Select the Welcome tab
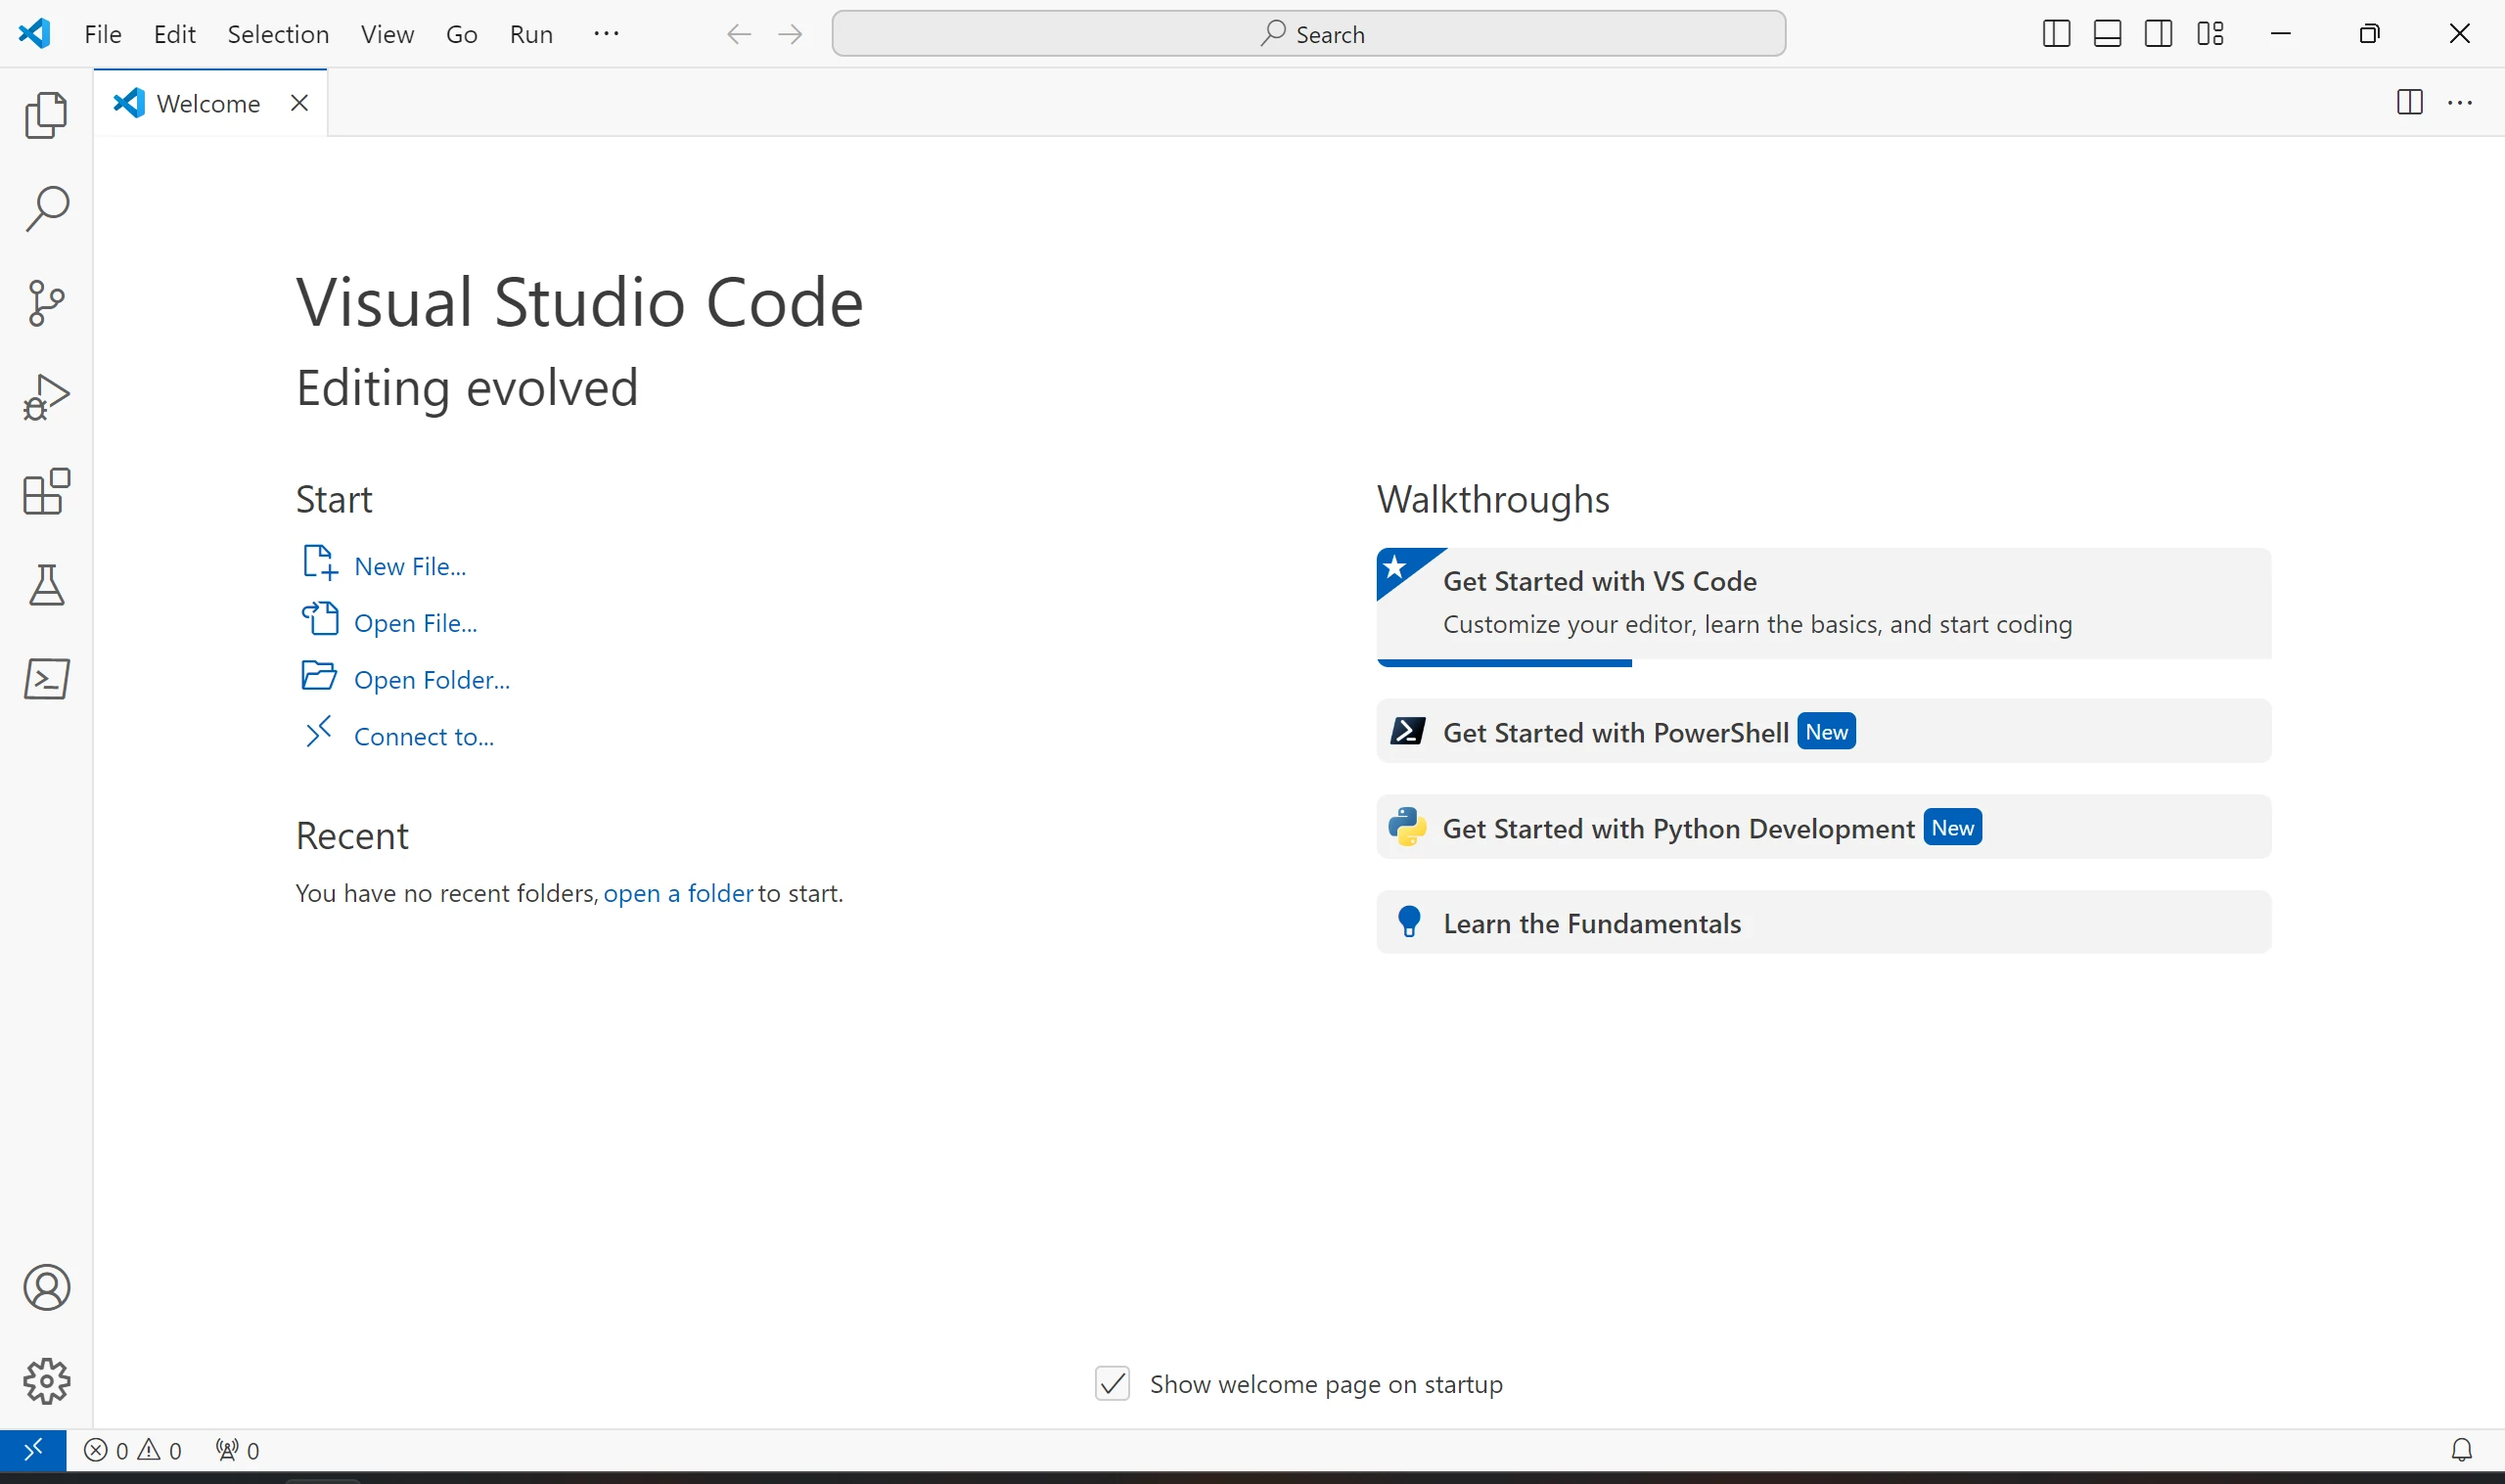The image size is (2505, 1484). [209, 103]
